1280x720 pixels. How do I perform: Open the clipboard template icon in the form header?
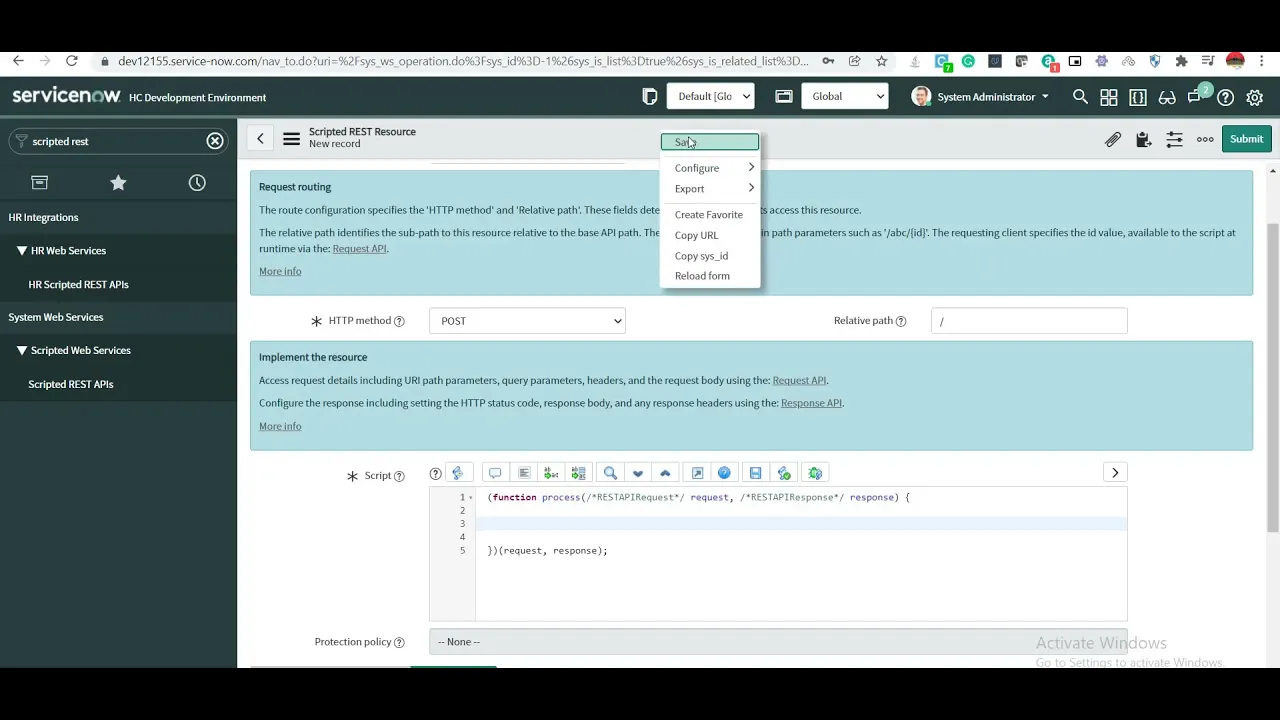point(1144,139)
